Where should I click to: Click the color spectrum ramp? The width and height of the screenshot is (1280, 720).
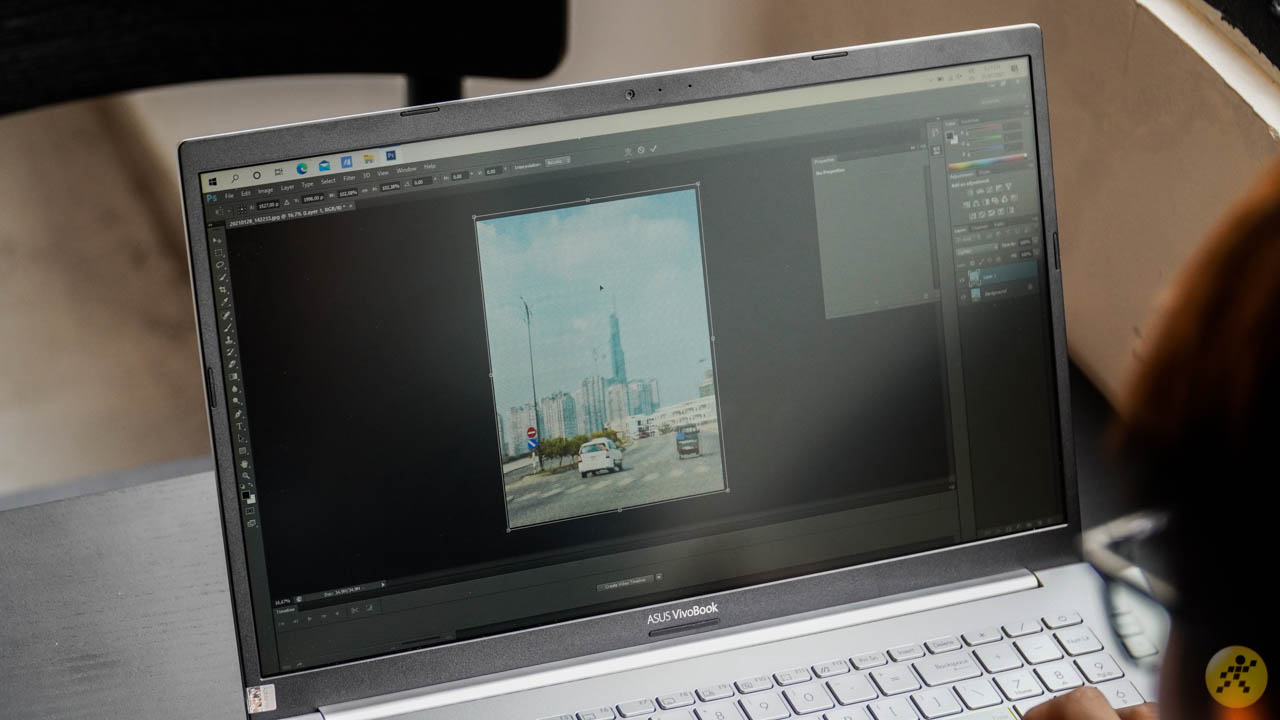tap(988, 161)
